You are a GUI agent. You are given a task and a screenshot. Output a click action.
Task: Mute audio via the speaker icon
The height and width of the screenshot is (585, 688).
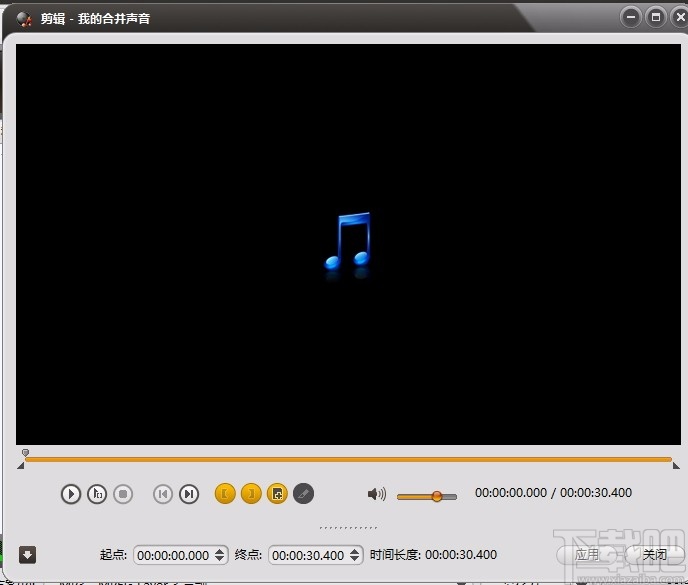[x=376, y=494]
